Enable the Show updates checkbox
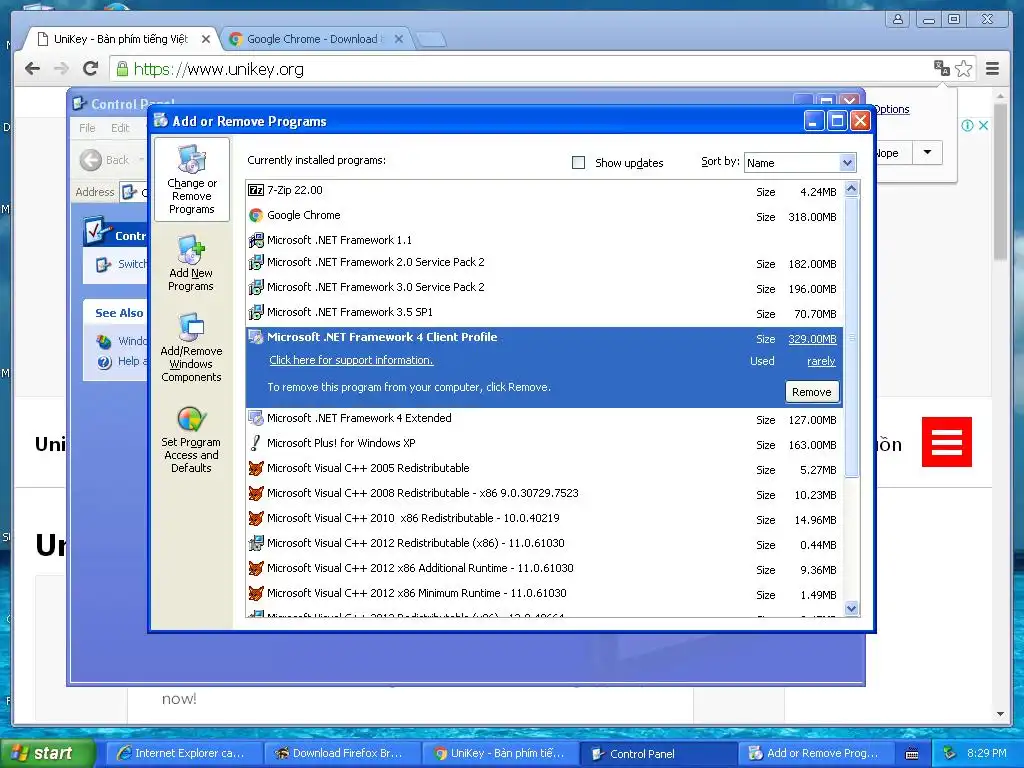Viewport: 1024px width, 768px height. click(579, 163)
